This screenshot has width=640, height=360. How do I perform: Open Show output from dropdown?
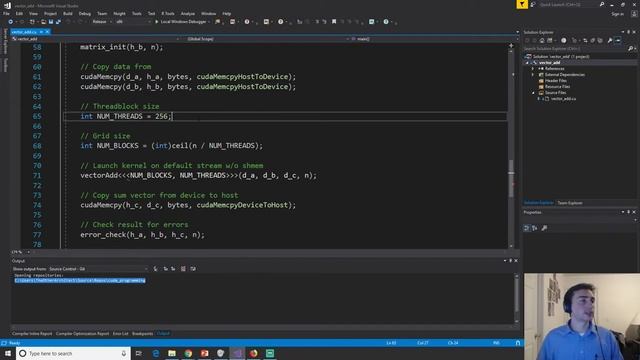tap(98, 269)
